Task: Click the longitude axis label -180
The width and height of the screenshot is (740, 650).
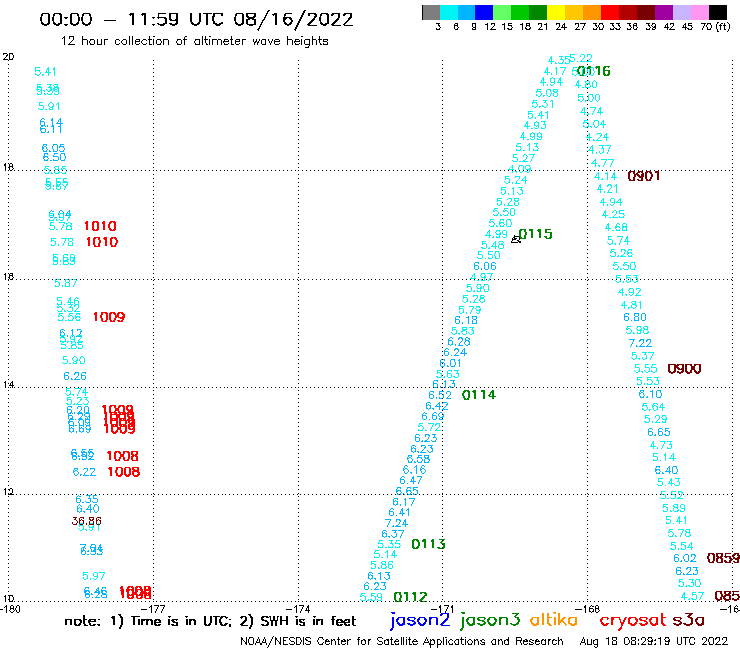Action: (10, 609)
